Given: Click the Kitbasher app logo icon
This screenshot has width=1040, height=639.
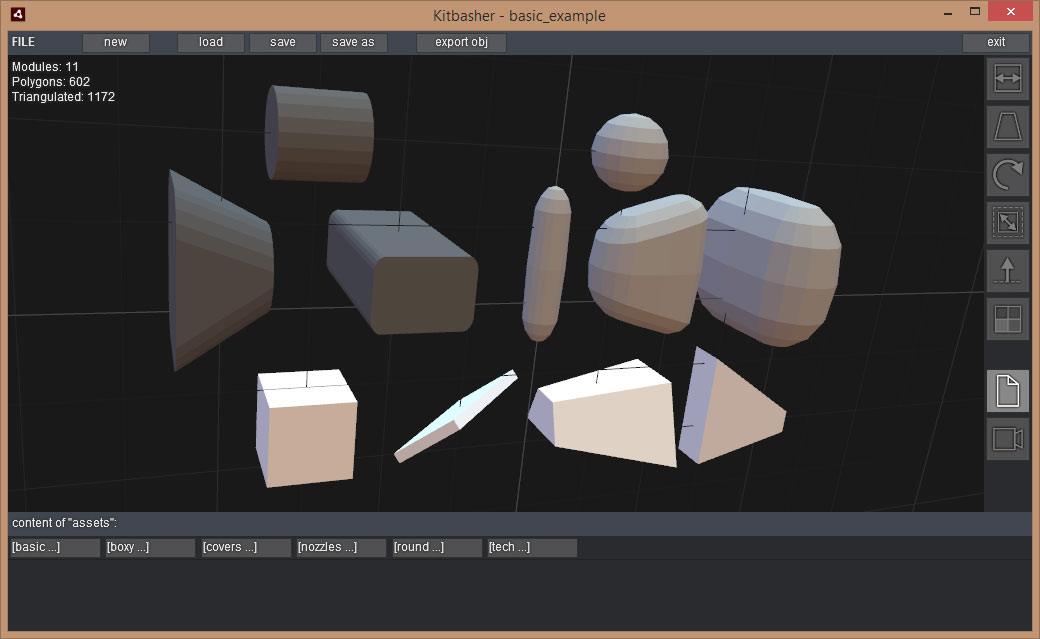Looking at the screenshot, I should [17, 15].
